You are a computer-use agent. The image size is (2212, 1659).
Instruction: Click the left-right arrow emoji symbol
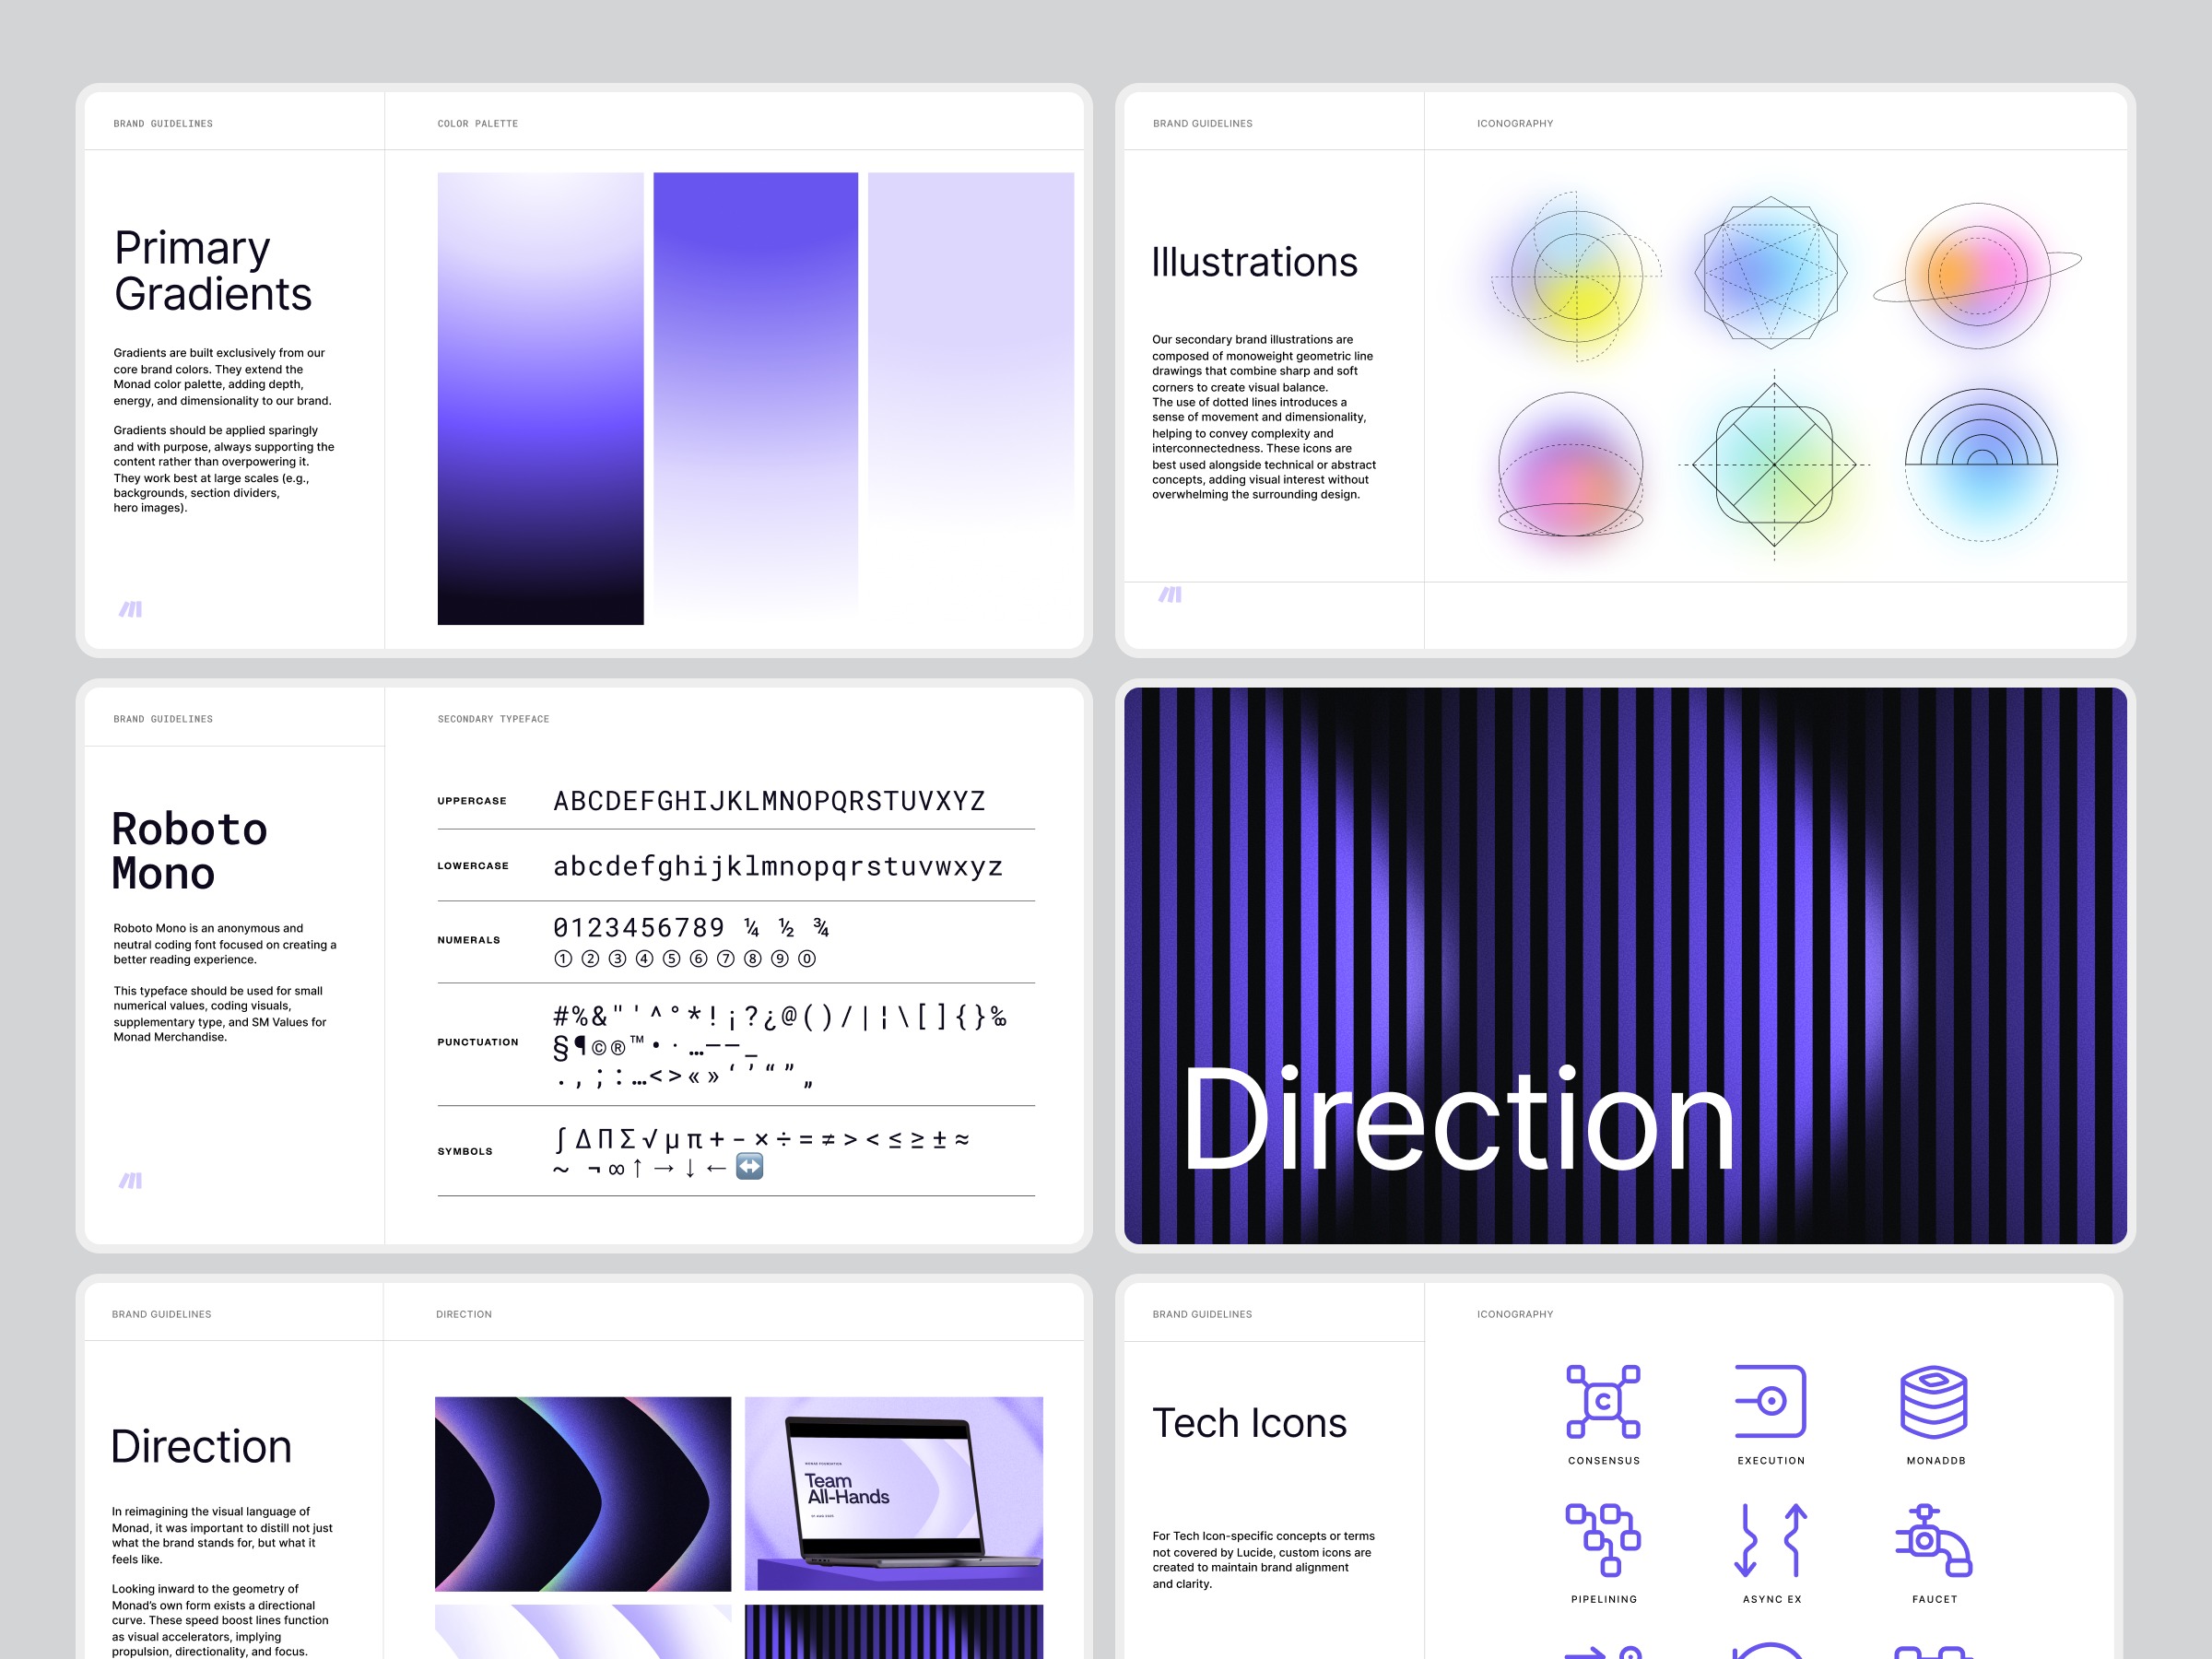(x=749, y=1166)
